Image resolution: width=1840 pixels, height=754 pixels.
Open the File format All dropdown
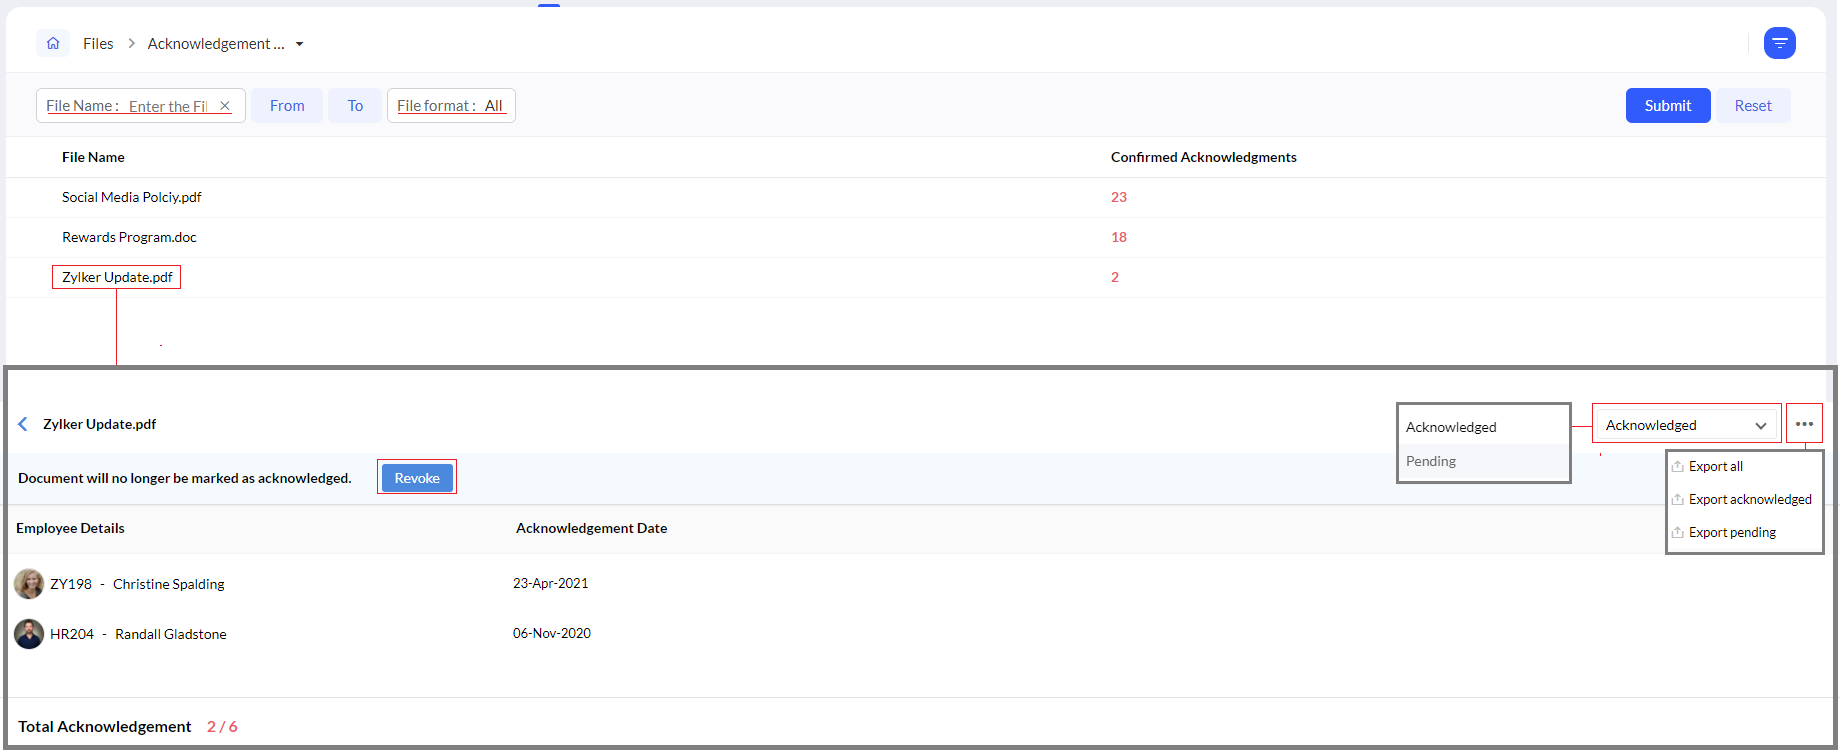click(451, 106)
